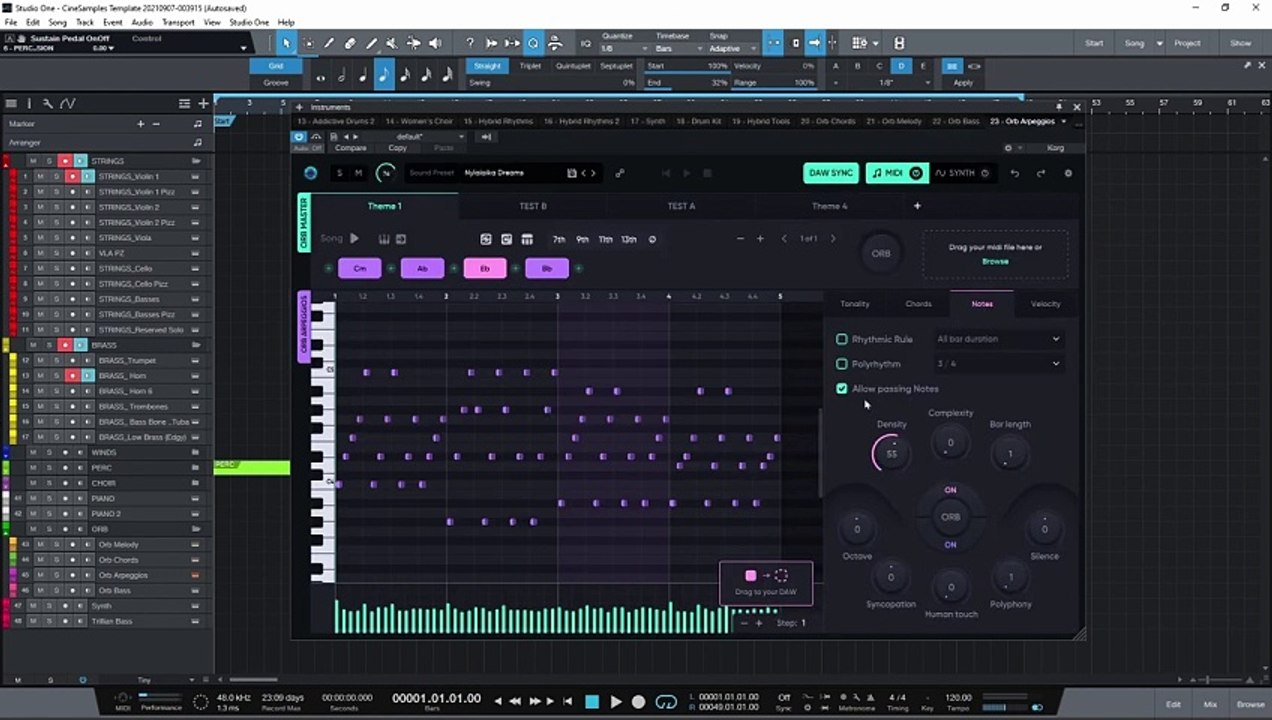This screenshot has height=720, width=1272.
Task: Click the Density knob
Action: pyautogui.click(x=891, y=454)
